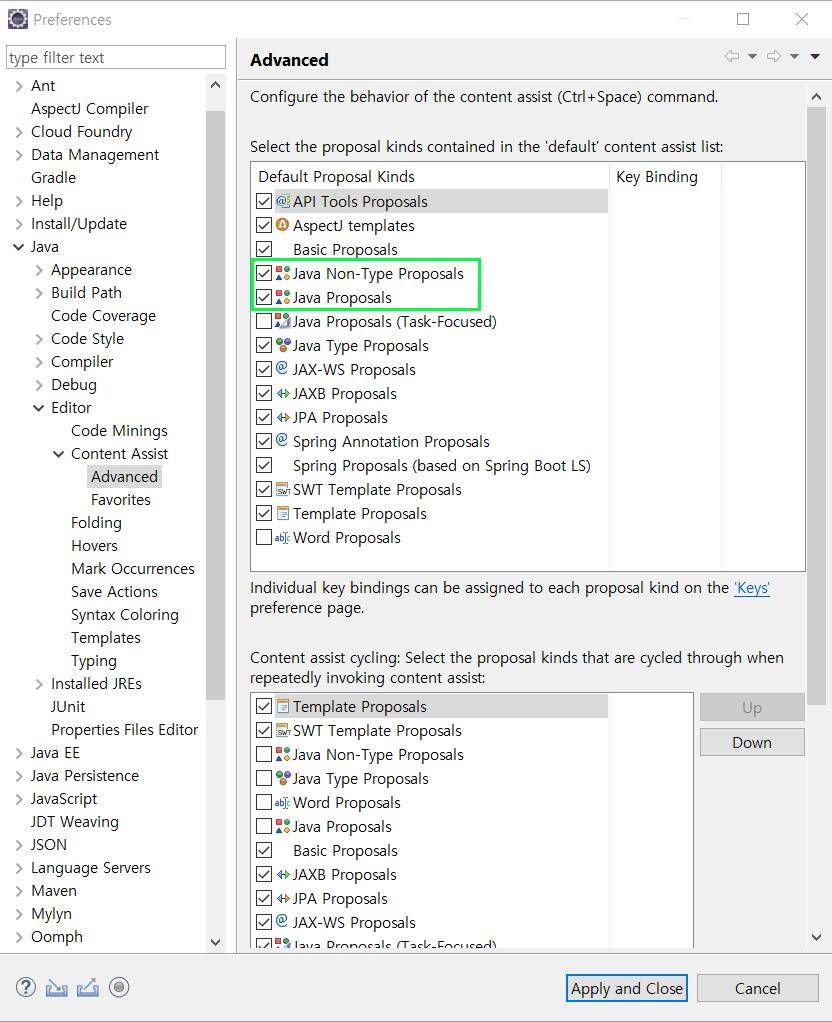This screenshot has width=832, height=1022.
Task: Click Word Proposals icon in cycling list
Action: click(x=282, y=802)
